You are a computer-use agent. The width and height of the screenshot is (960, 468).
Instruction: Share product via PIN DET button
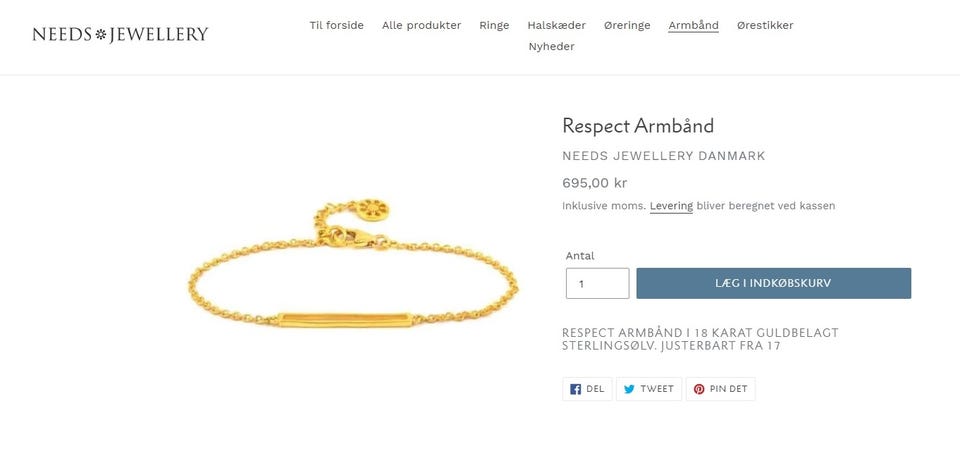[721, 389]
